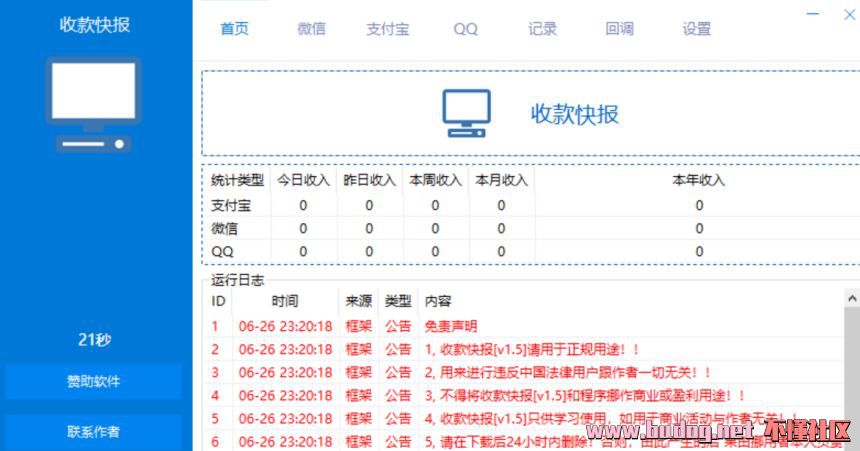The image size is (860, 451).
Task: Open the 首页 tab
Action: click(x=234, y=29)
